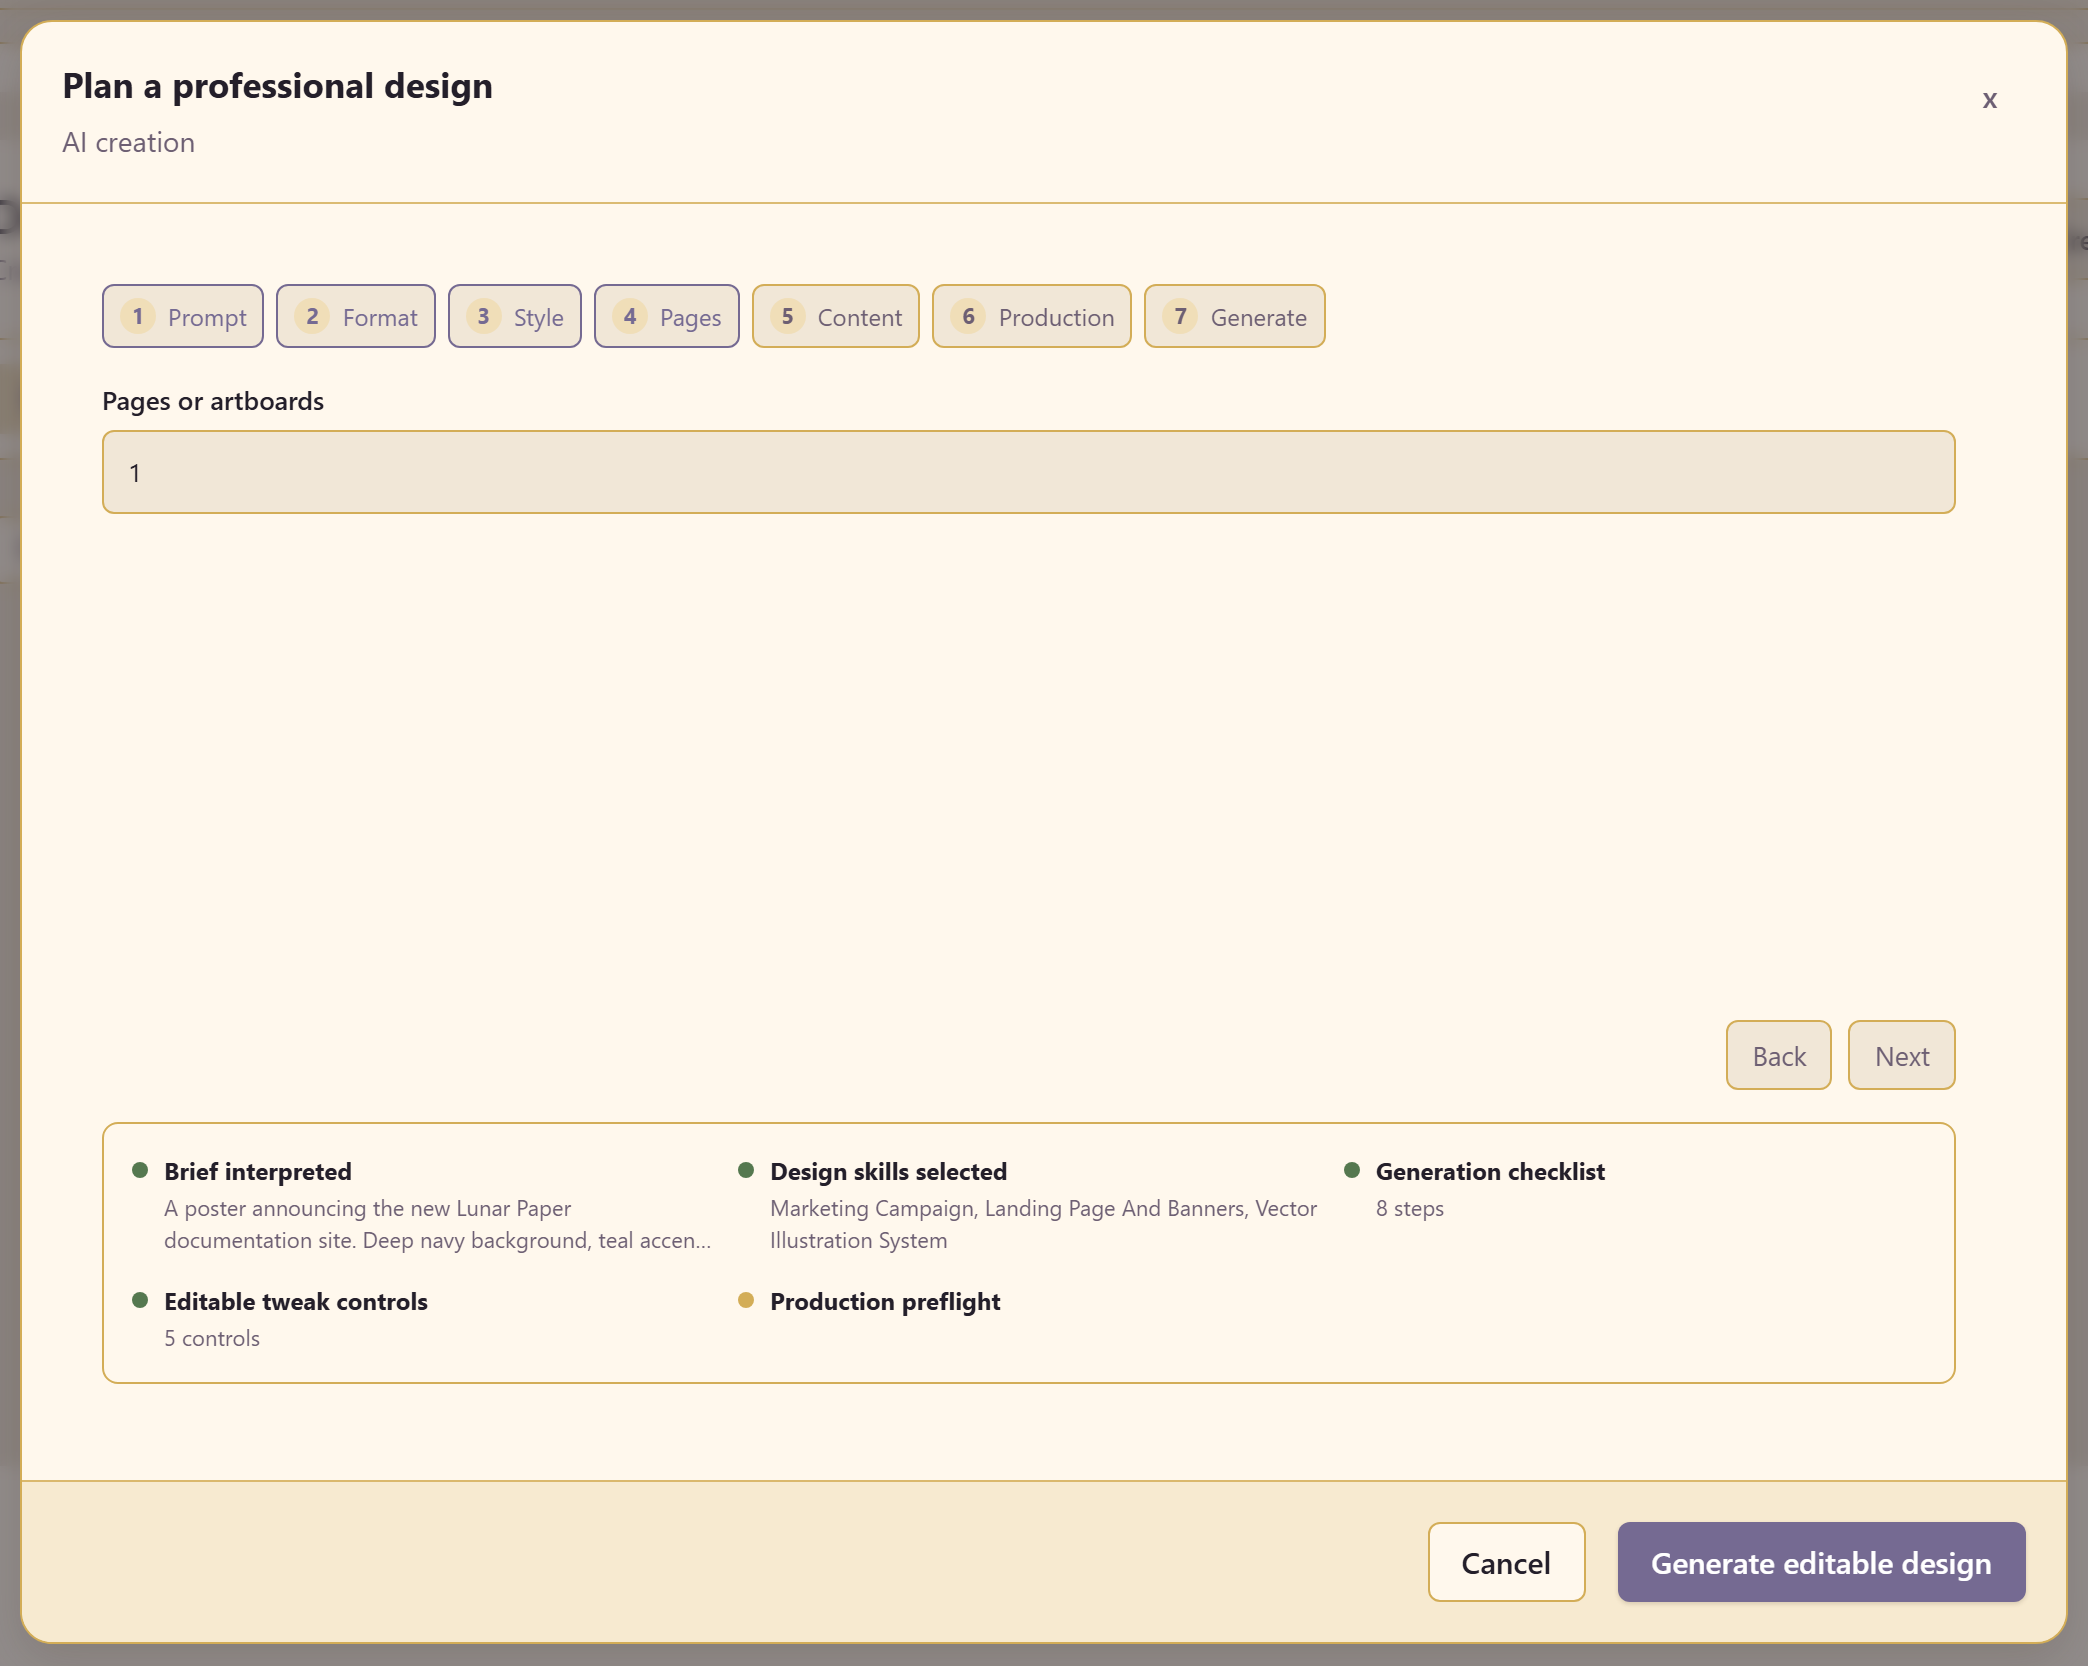Screen dimensions: 2088x1666
Task: Go to the Prompt step
Action: click(x=183, y=316)
